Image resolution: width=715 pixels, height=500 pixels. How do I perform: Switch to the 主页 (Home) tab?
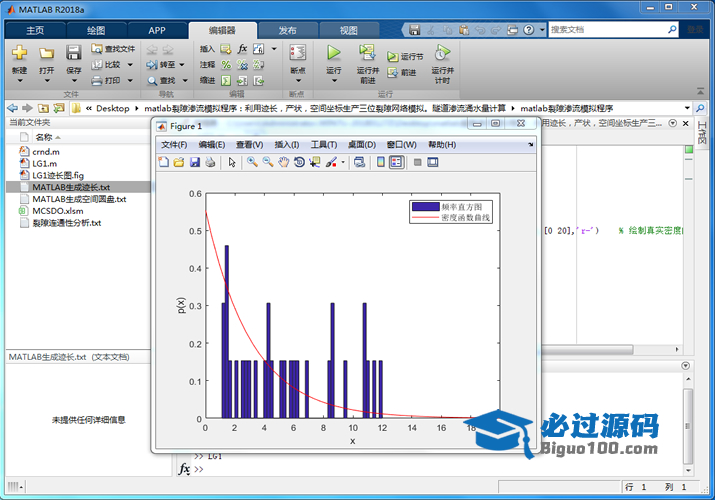pyautogui.click(x=35, y=30)
